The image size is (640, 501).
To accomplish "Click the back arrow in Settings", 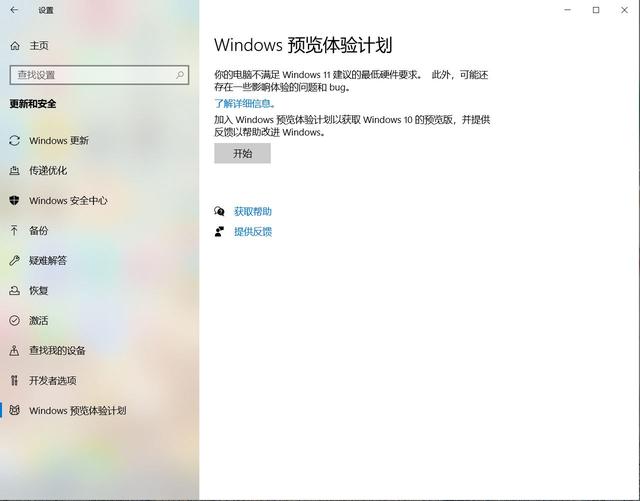I will (14, 10).
